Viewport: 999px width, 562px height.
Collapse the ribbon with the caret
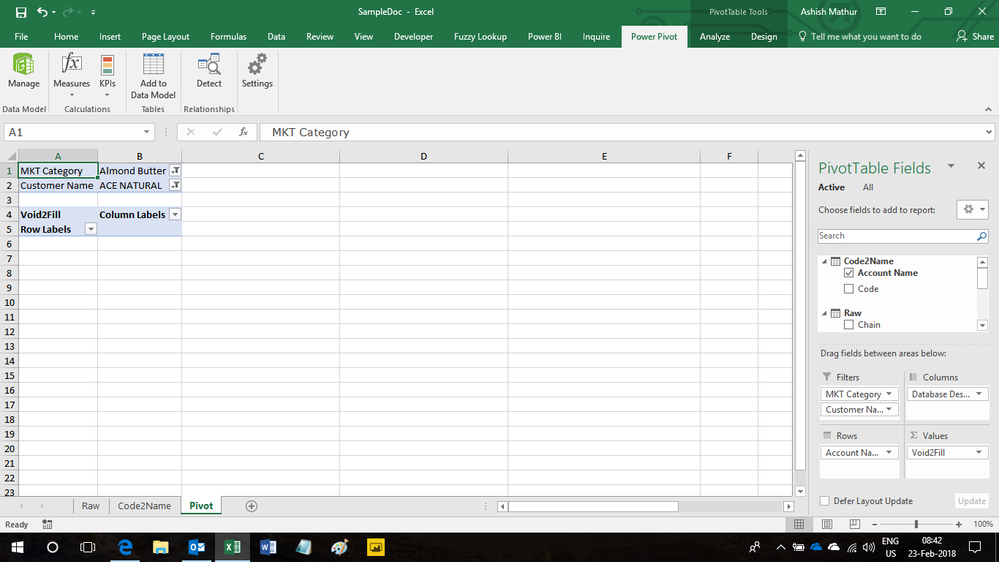coord(988,109)
